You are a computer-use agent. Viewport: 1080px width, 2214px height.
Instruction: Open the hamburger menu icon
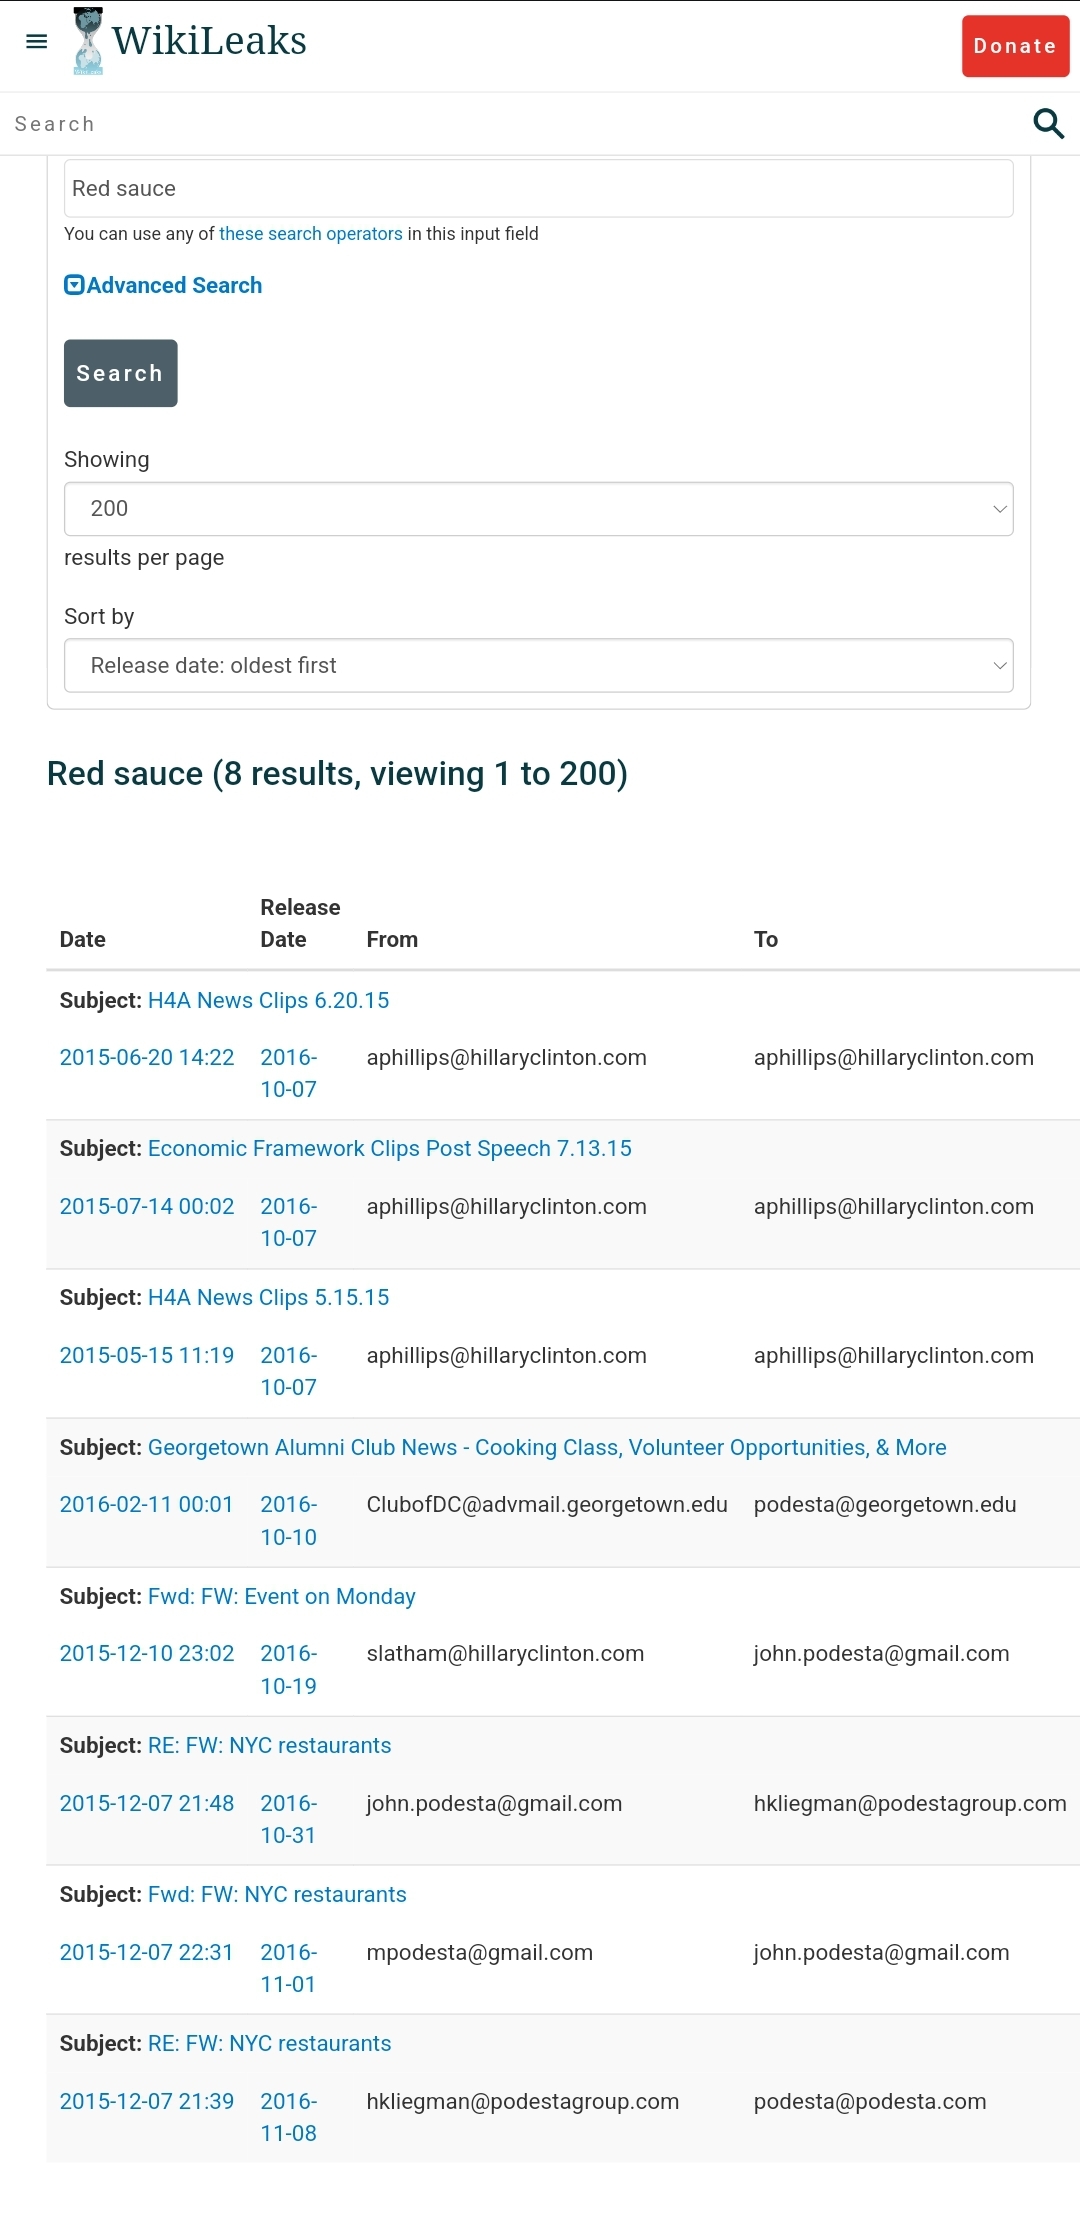tap(37, 41)
